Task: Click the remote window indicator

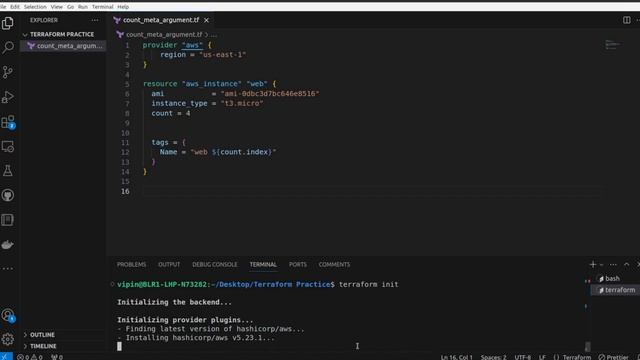Action: point(6,357)
